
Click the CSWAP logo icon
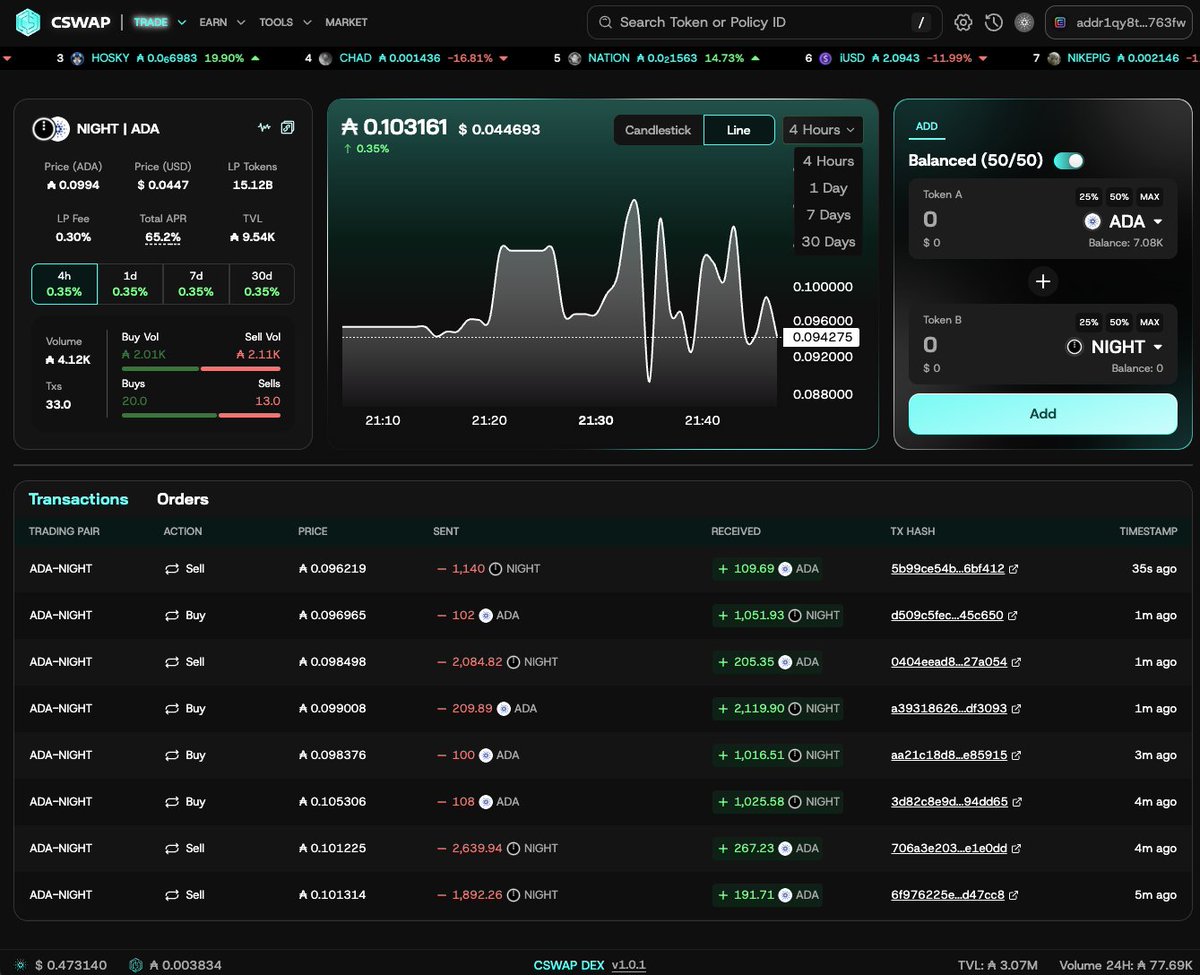[29, 21]
